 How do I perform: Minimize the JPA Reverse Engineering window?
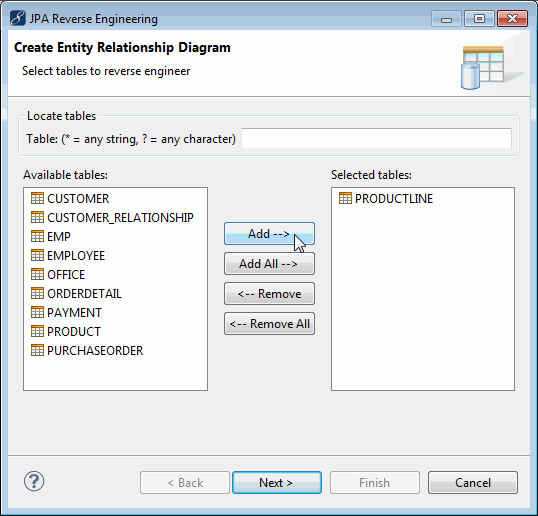[x=446, y=19]
